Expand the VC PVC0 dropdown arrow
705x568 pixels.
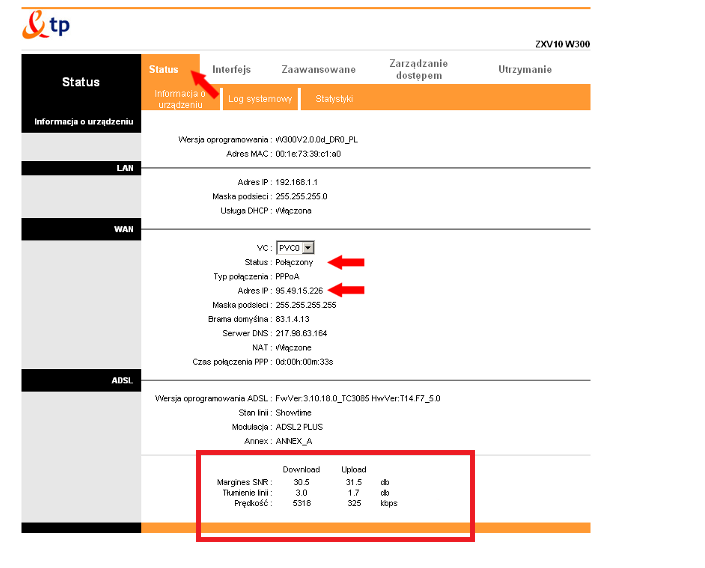[x=308, y=248]
